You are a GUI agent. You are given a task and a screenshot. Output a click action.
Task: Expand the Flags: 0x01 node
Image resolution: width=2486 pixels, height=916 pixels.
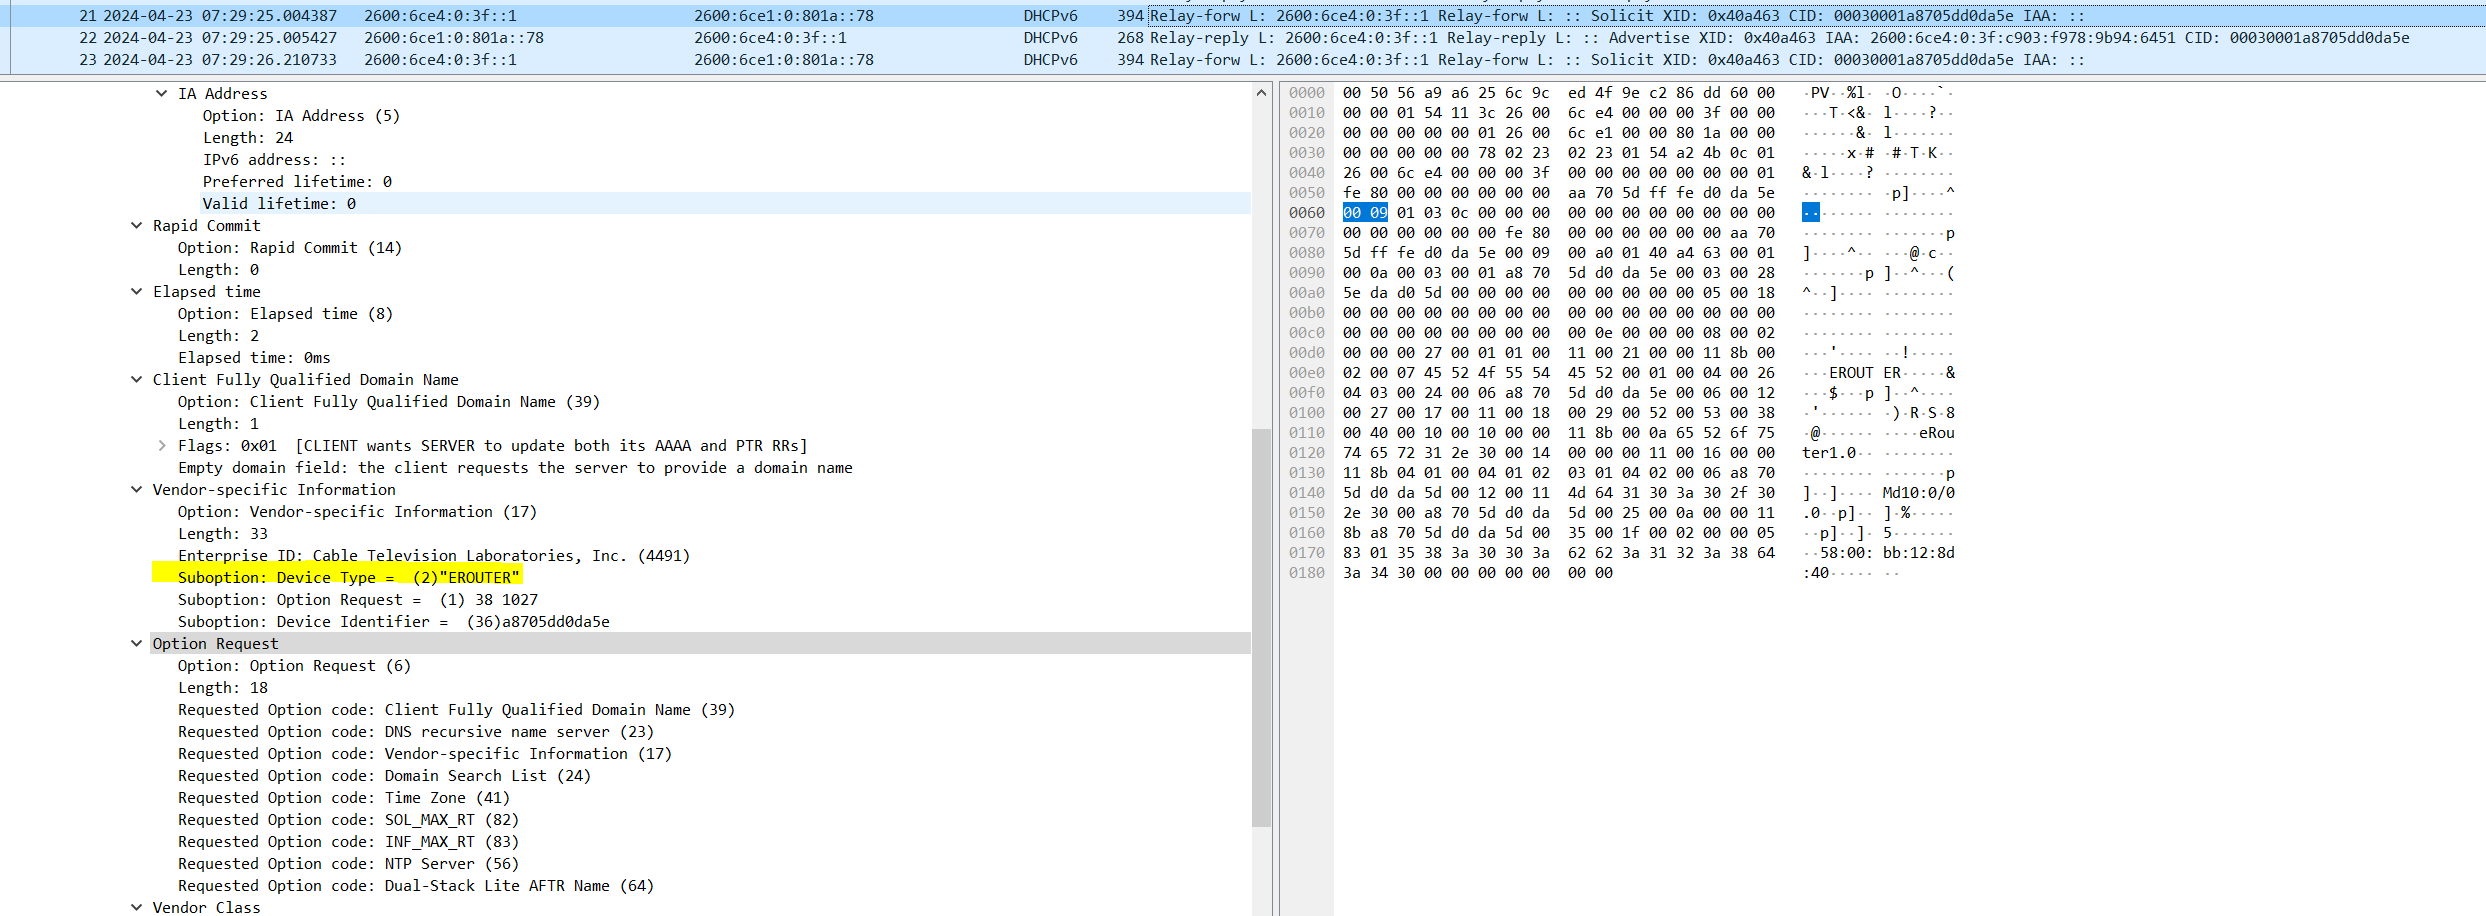point(161,445)
